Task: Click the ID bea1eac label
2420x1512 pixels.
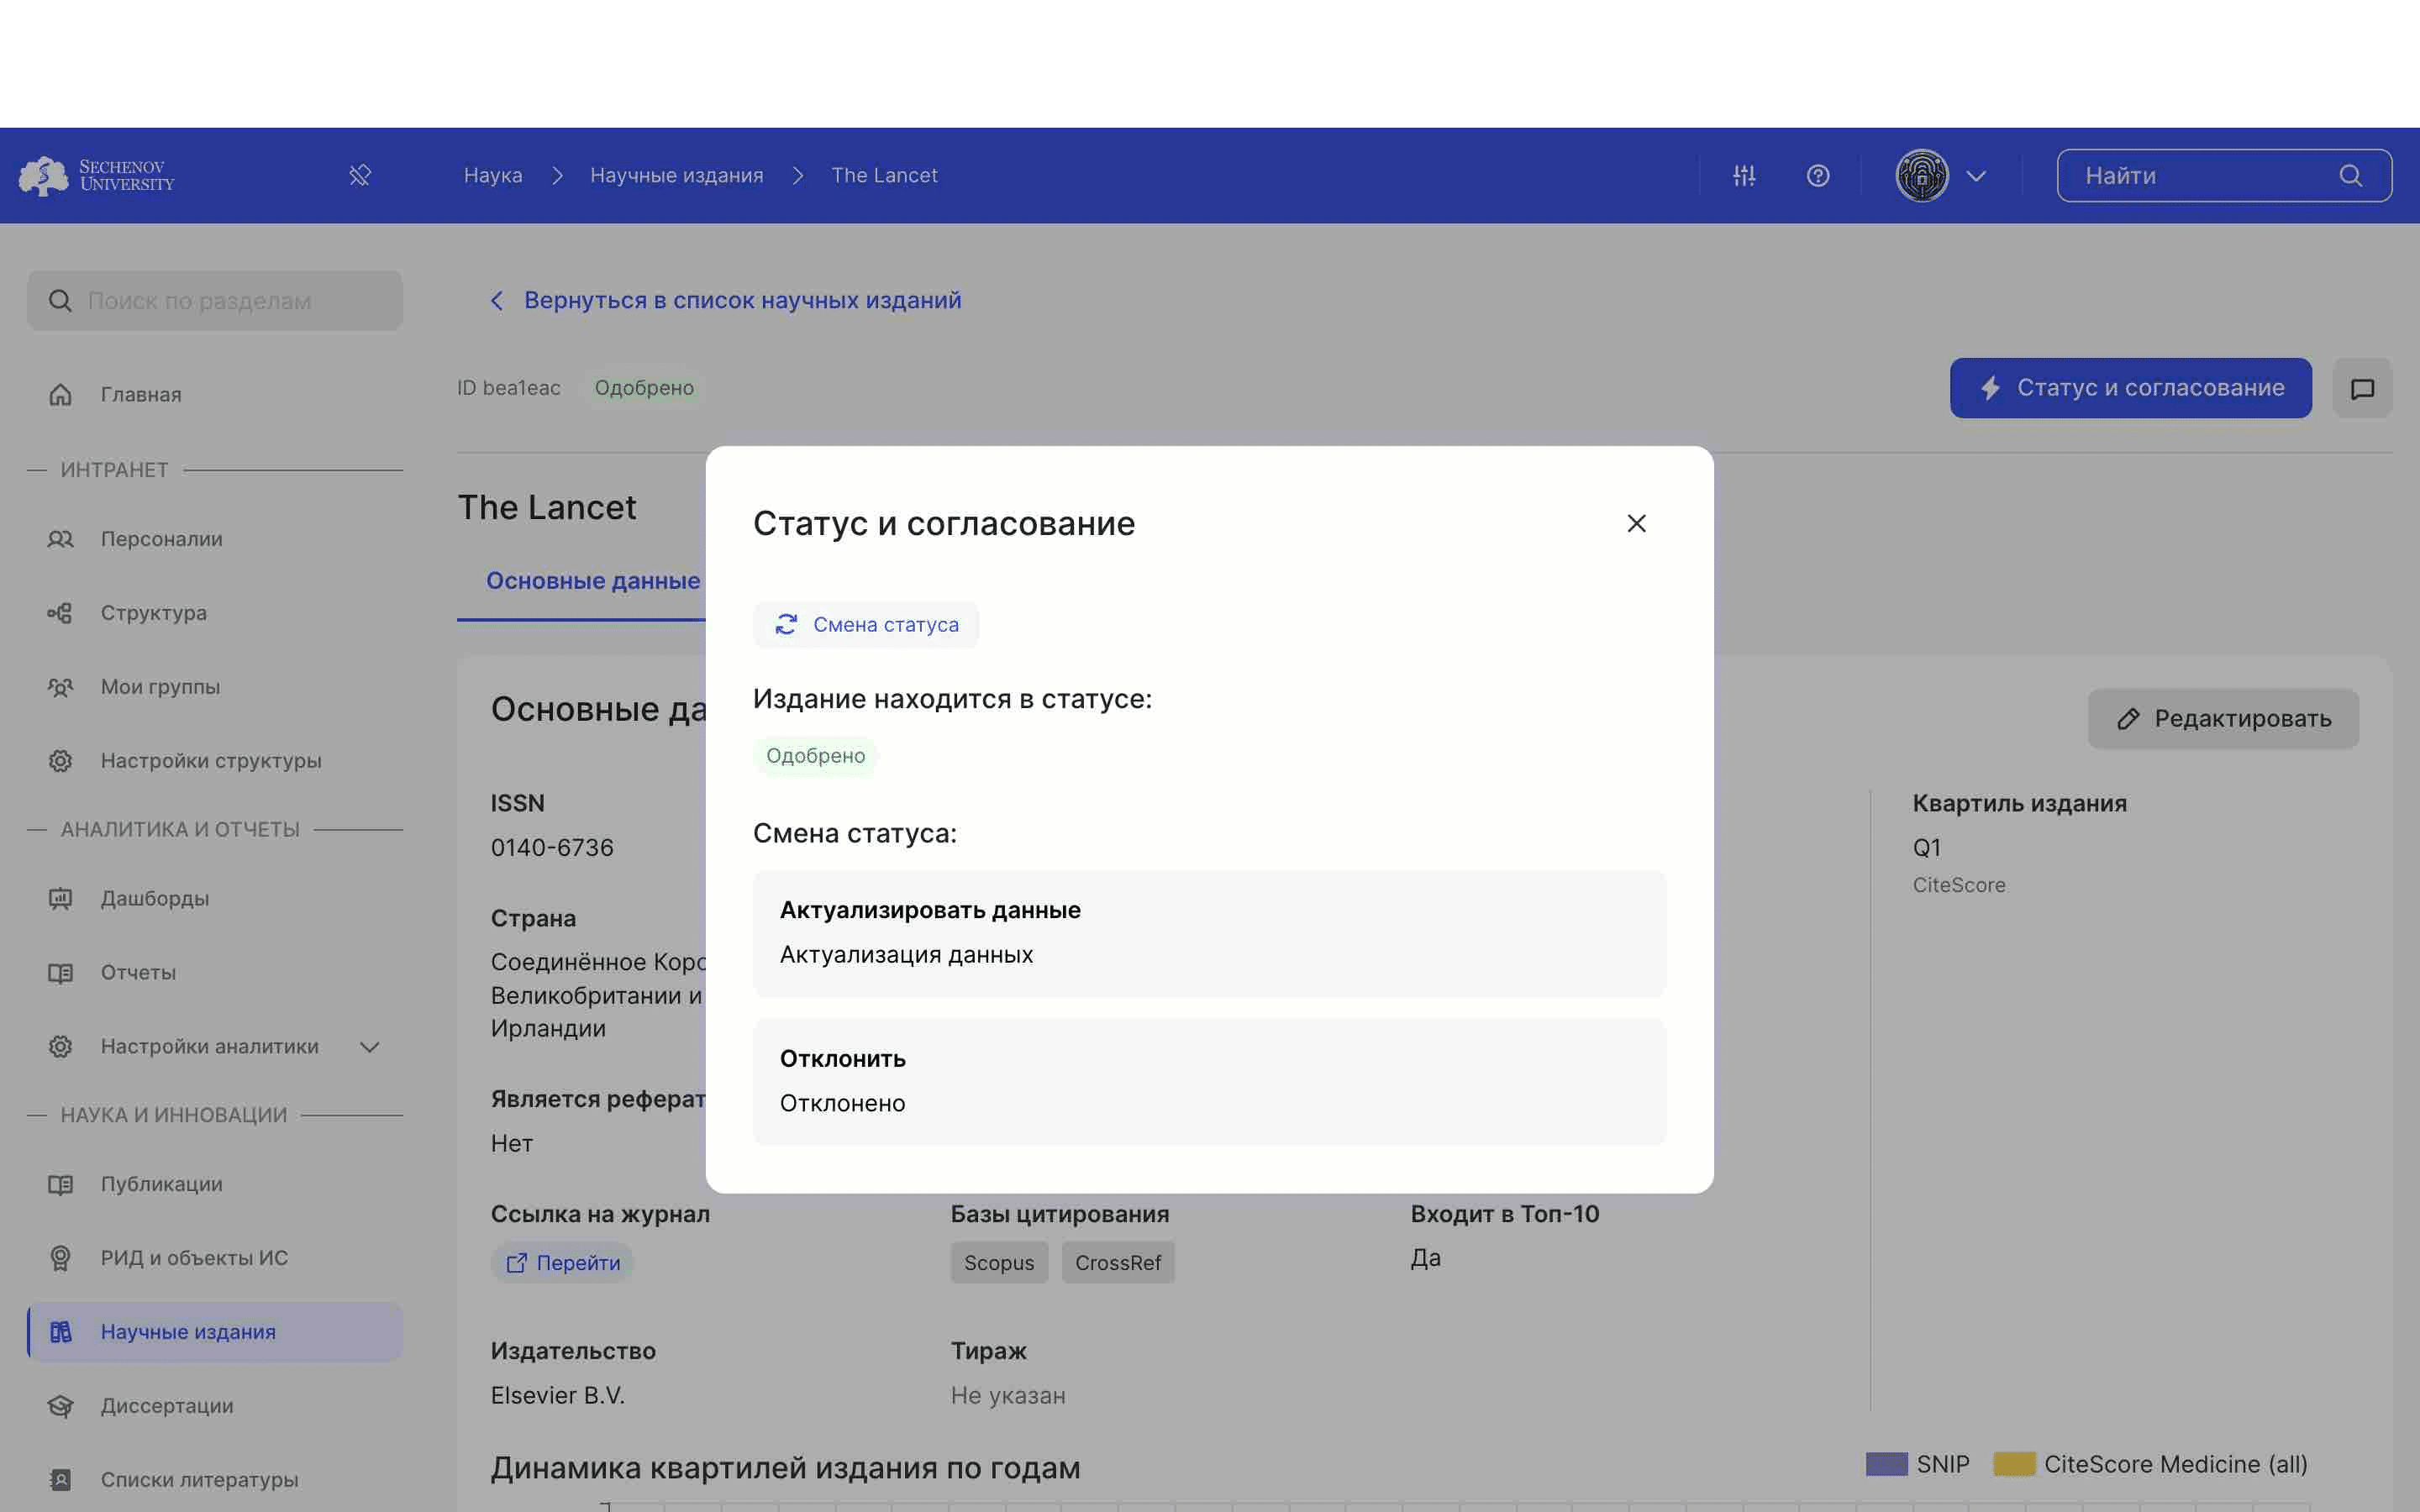Action: tap(509, 388)
